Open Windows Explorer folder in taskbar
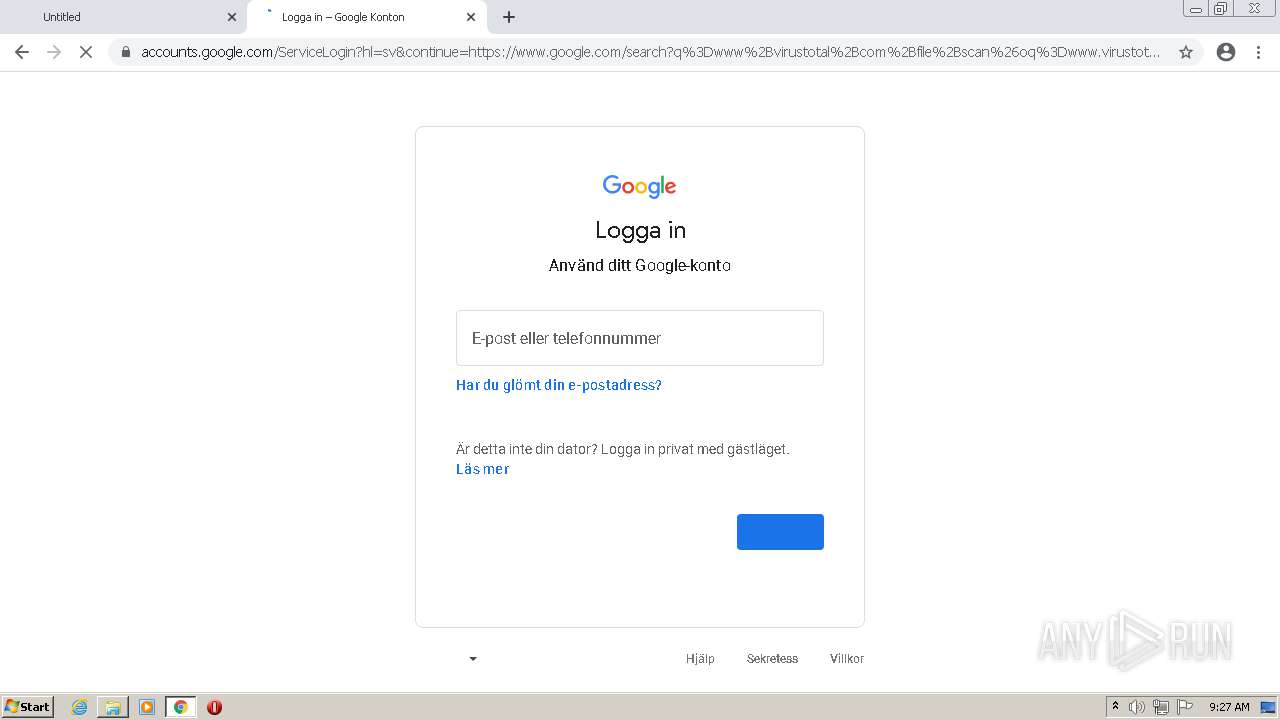Viewport: 1280px width, 720px height. pyautogui.click(x=113, y=707)
